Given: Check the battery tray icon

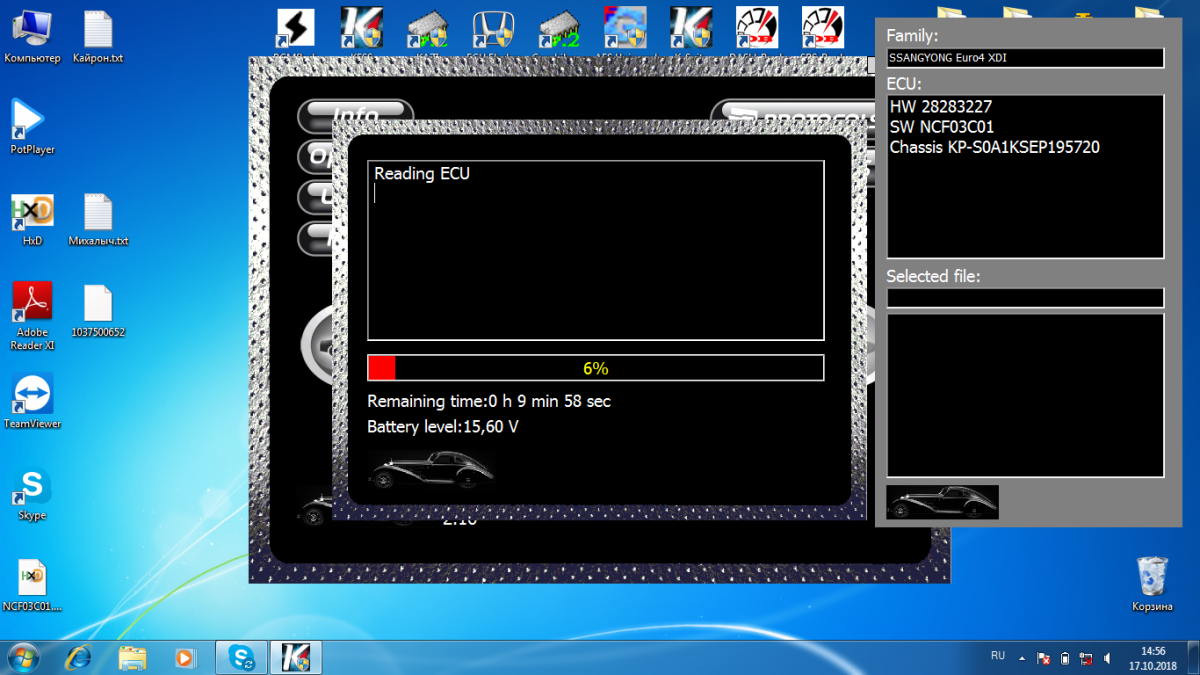Looking at the screenshot, I should pos(1065,658).
